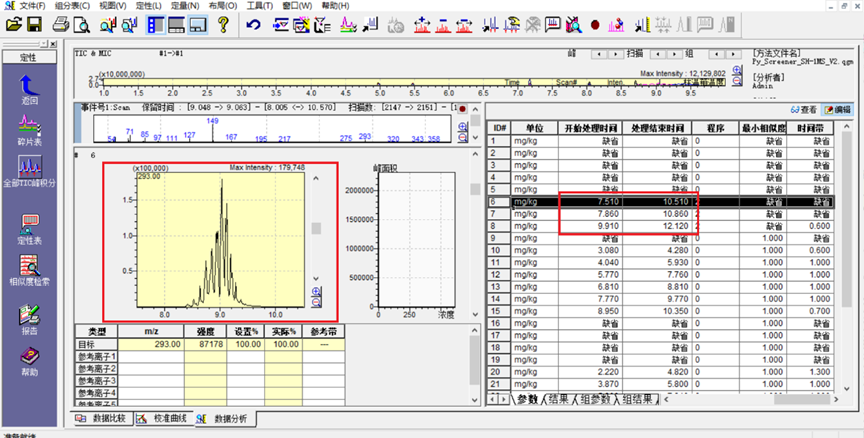Toggle 查看 view mode button
This screenshot has height=438, width=864.
pos(803,109)
